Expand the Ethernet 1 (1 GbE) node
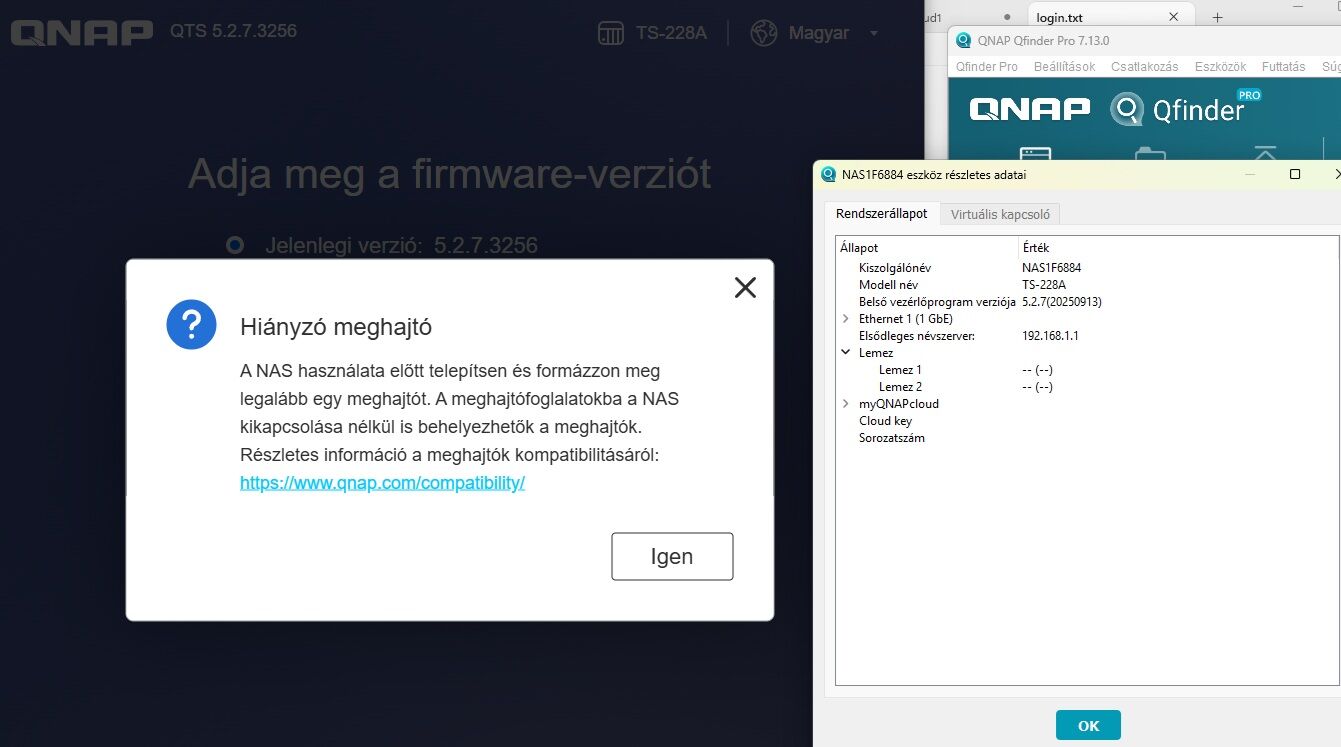The height and width of the screenshot is (747, 1341). 847,319
